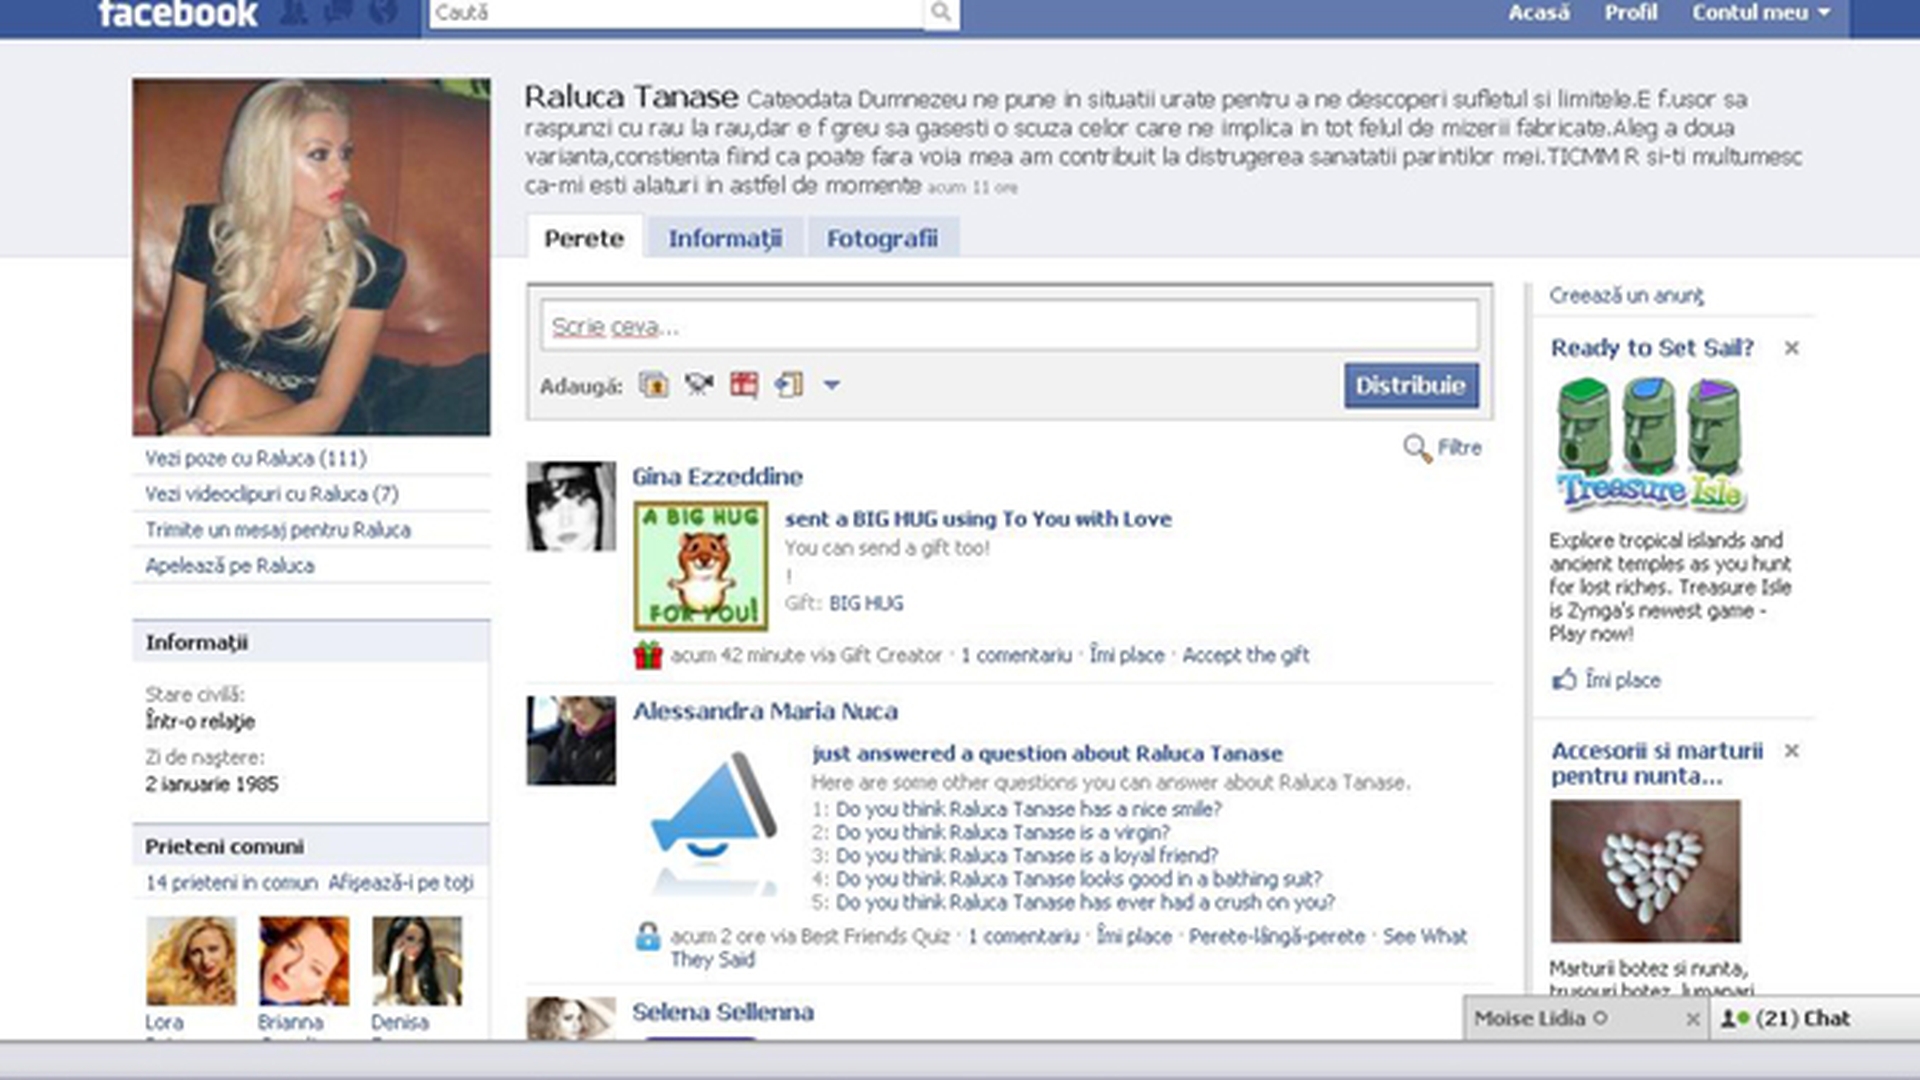
Task: Close the Ready to Set Sail ad
Action: (x=1791, y=348)
